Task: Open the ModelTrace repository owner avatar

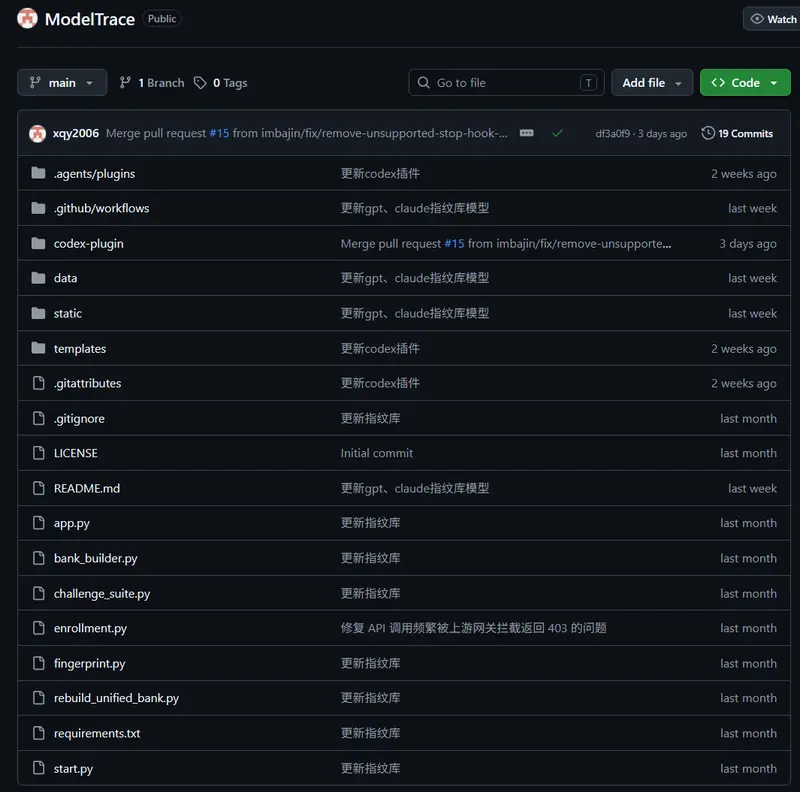Action: [27, 18]
